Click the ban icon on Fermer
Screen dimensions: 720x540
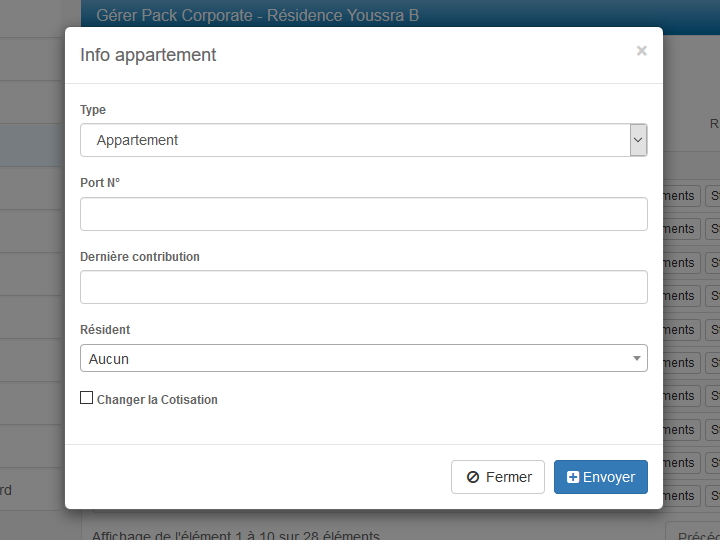473,478
